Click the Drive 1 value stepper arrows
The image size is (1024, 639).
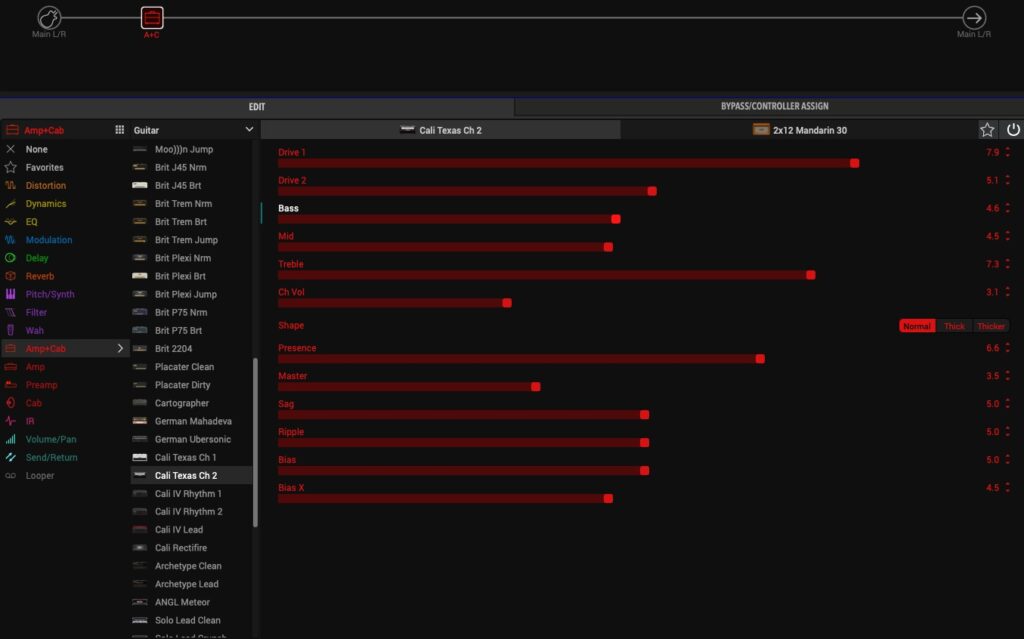click(x=1007, y=153)
